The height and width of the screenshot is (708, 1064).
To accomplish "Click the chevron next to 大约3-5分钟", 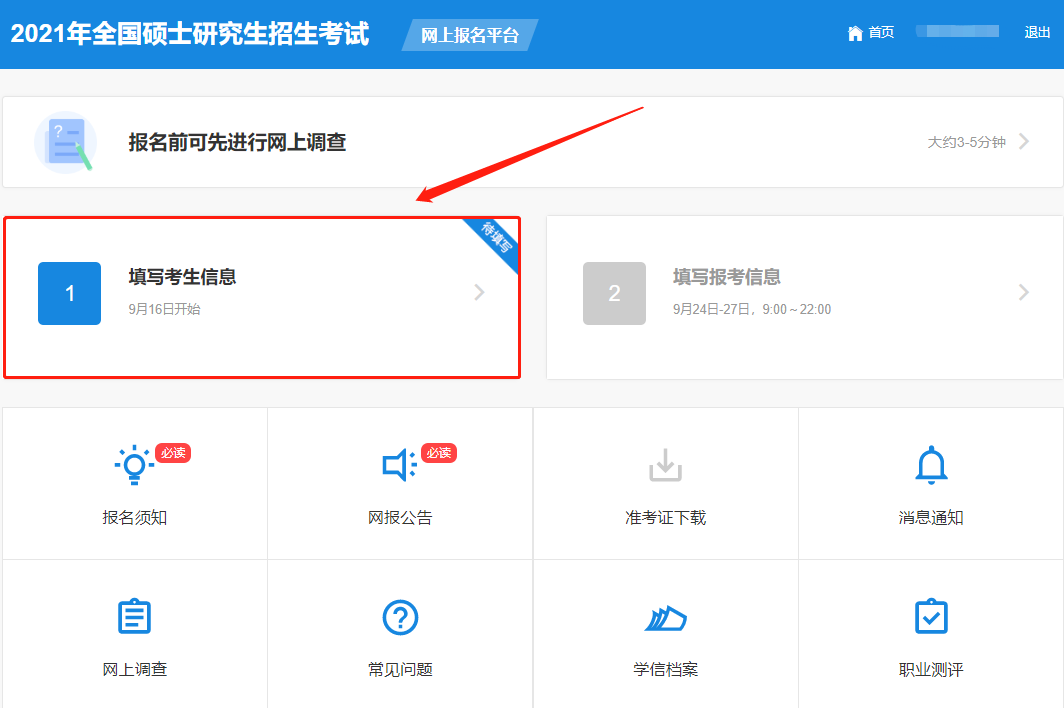I will click(1024, 142).
